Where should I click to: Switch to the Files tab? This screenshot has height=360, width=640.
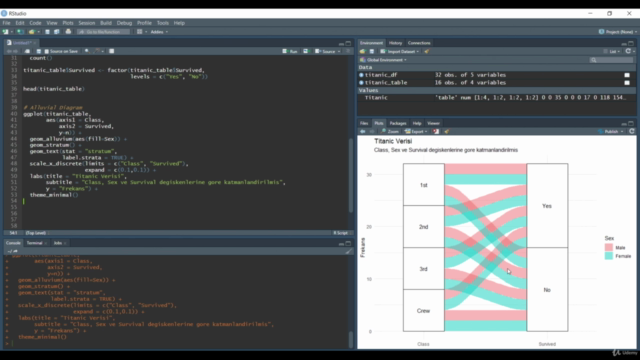pyautogui.click(x=364, y=123)
